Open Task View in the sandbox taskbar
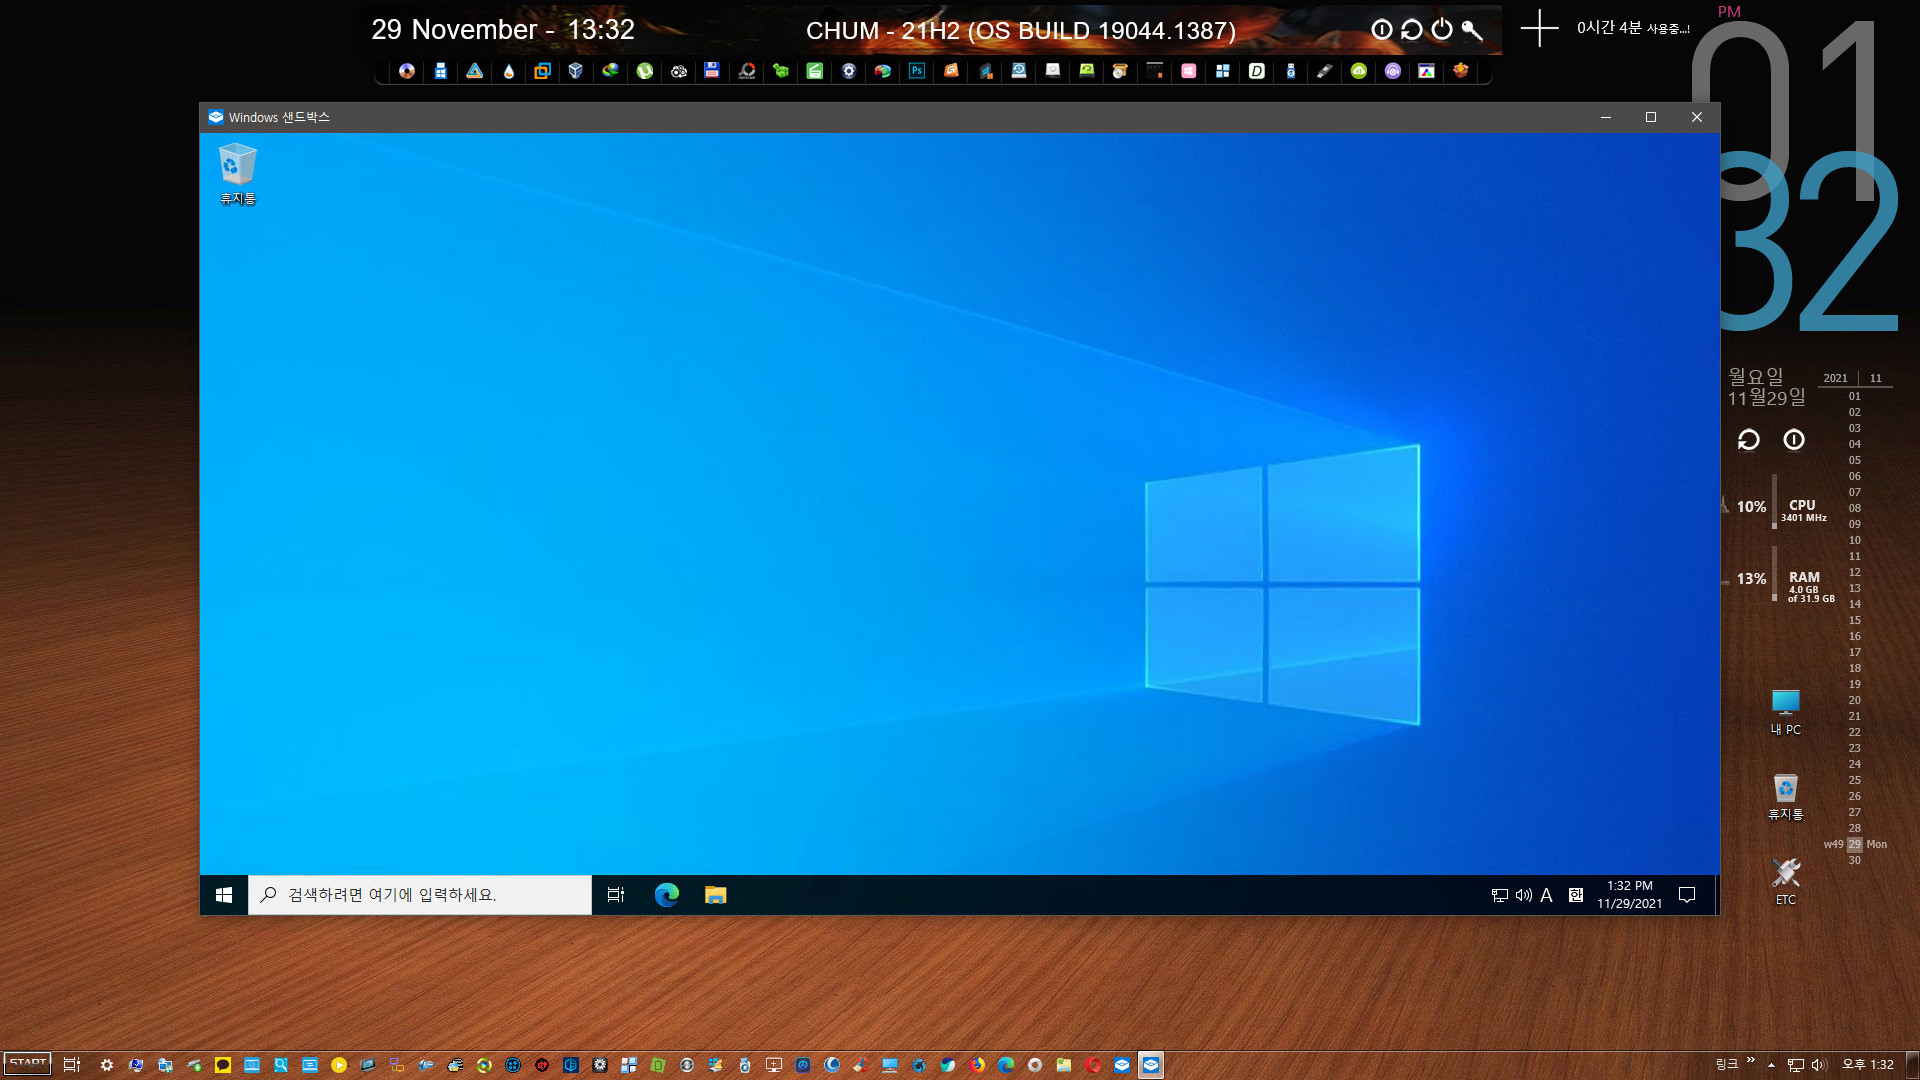The width and height of the screenshot is (1920, 1080). click(616, 895)
